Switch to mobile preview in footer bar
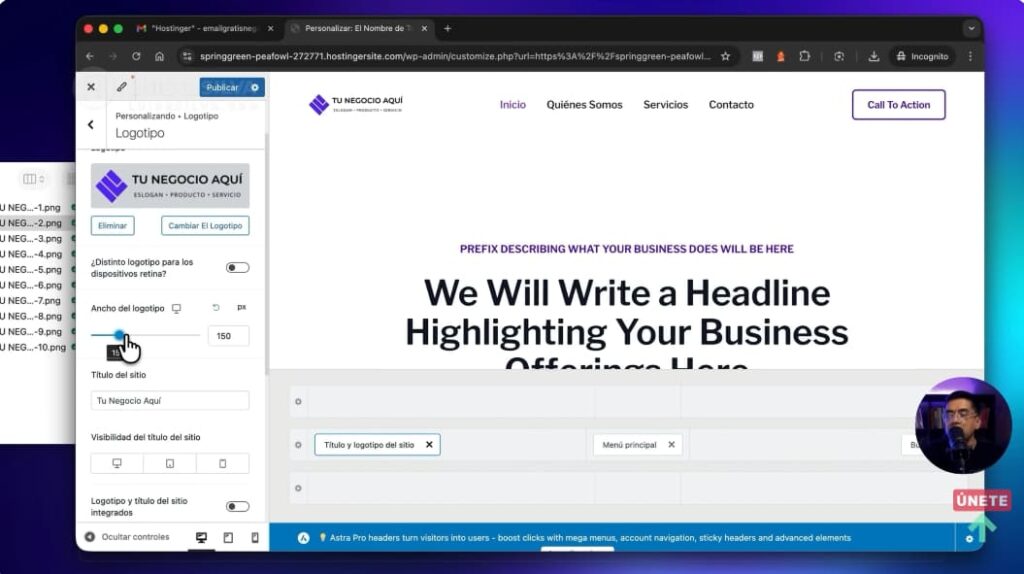1024x574 pixels. [x=254, y=538]
